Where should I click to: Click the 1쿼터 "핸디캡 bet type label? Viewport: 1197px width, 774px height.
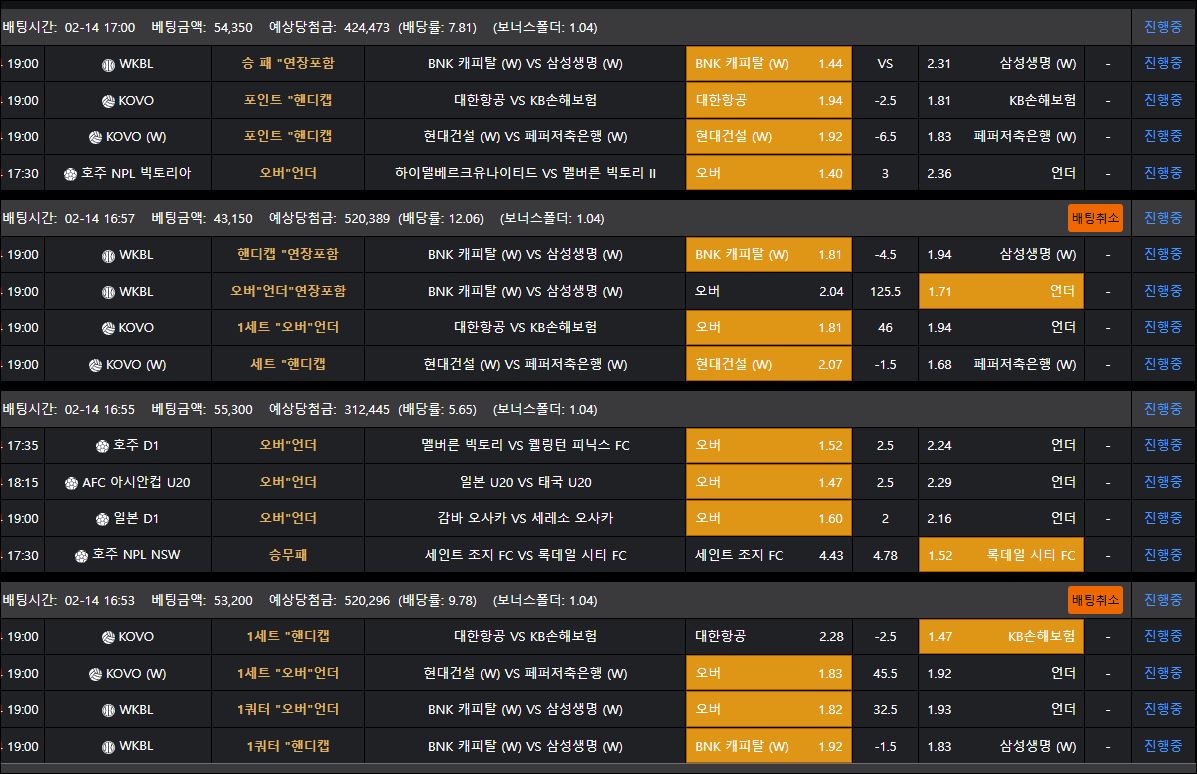click(x=288, y=746)
